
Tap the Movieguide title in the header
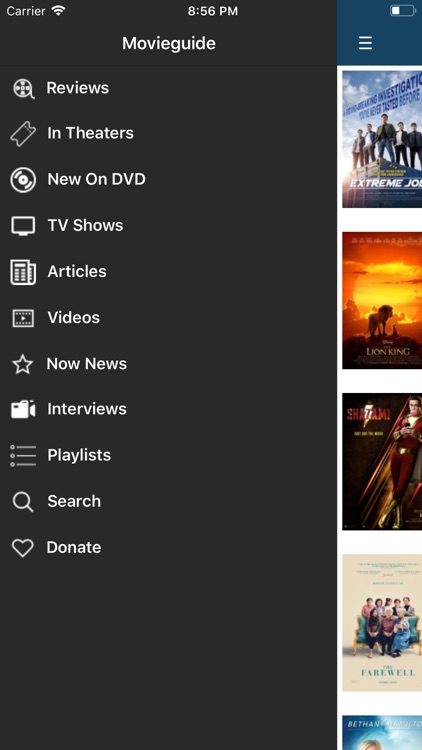point(169,44)
